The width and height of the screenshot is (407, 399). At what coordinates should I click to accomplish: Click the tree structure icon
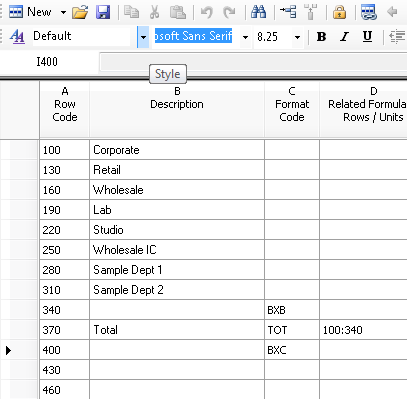[288, 12]
